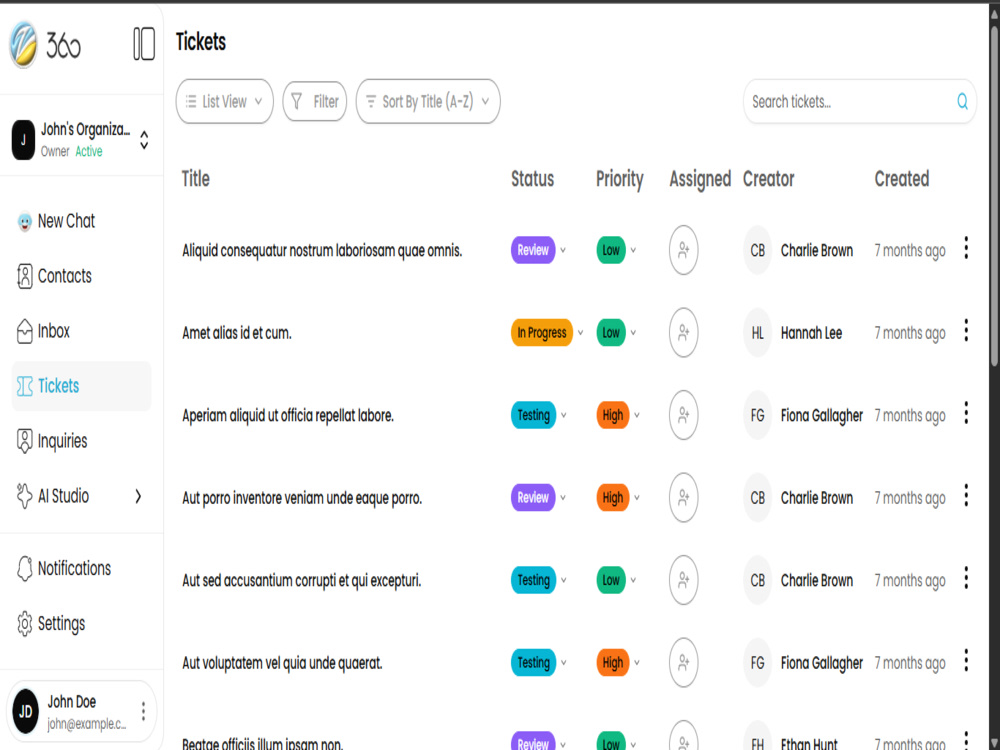Open more options for the Aut sed accusantium ticket
The height and width of the screenshot is (750, 1000).
coord(966,578)
